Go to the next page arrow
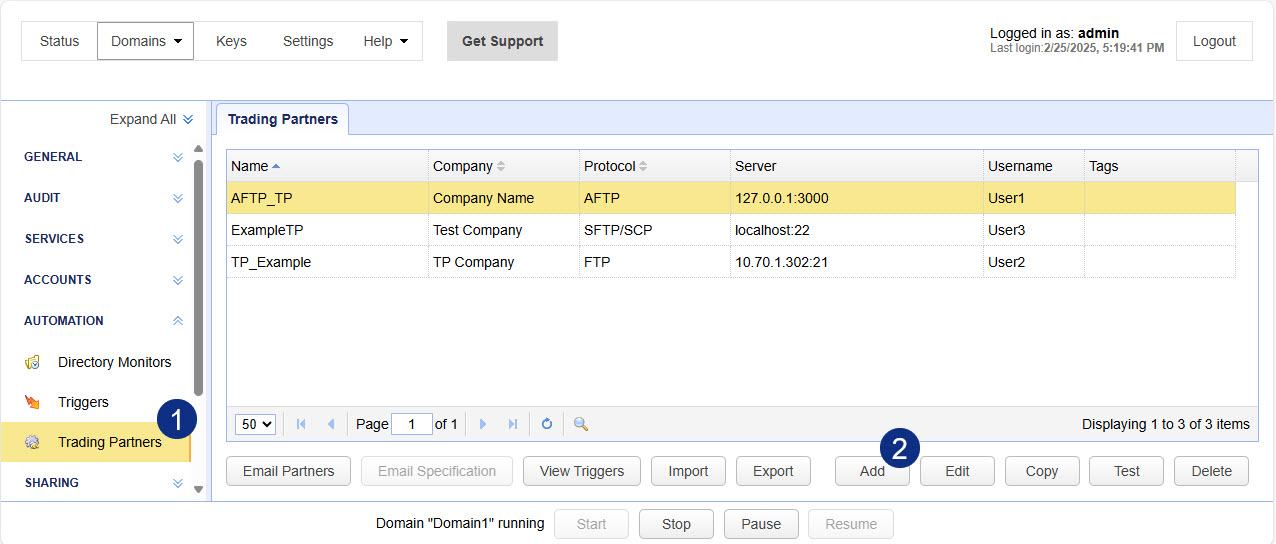 coord(483,424)
